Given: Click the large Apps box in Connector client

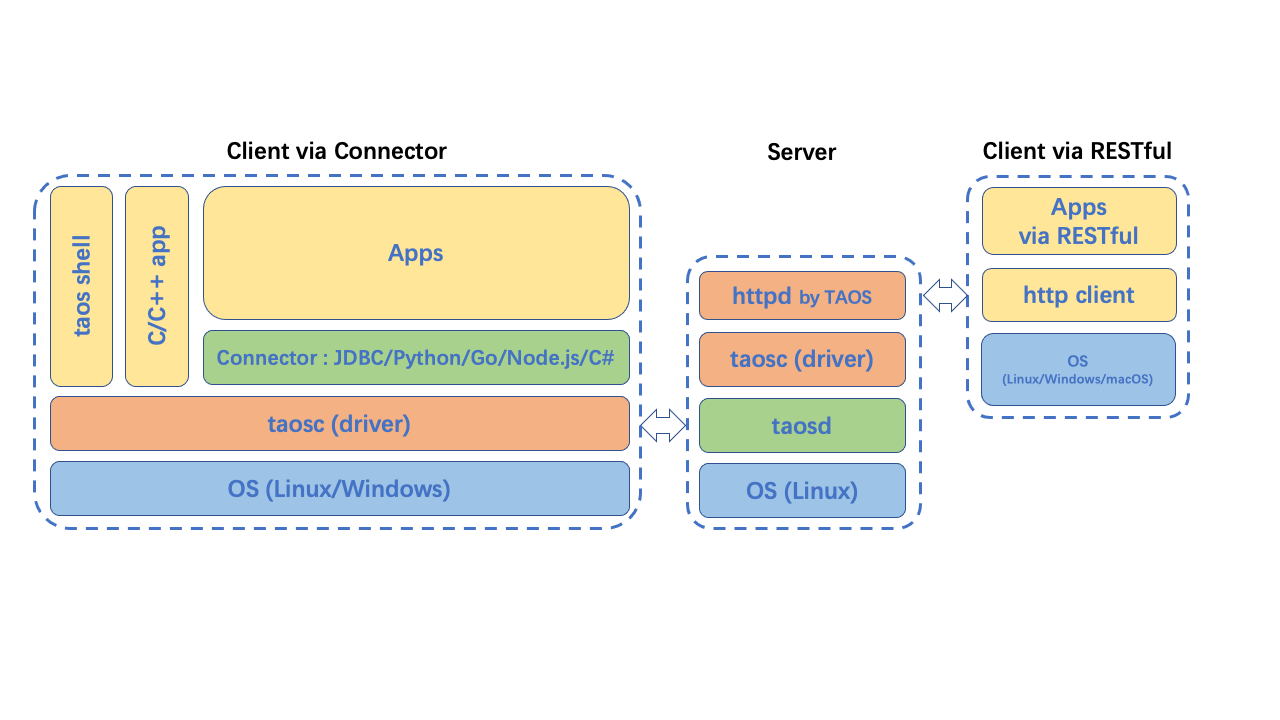Looking at the screenshot, I should click(x=416, y=253).
